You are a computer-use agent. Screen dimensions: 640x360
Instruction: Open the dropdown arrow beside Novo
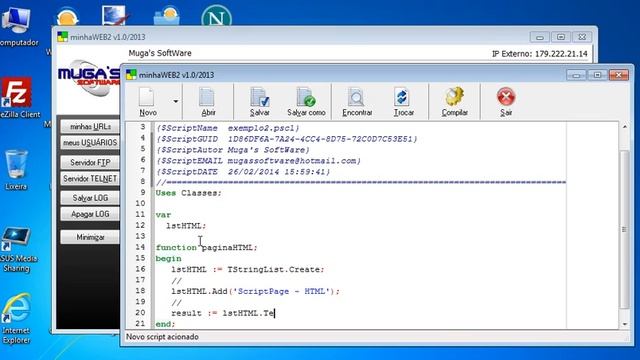(176, 101)
